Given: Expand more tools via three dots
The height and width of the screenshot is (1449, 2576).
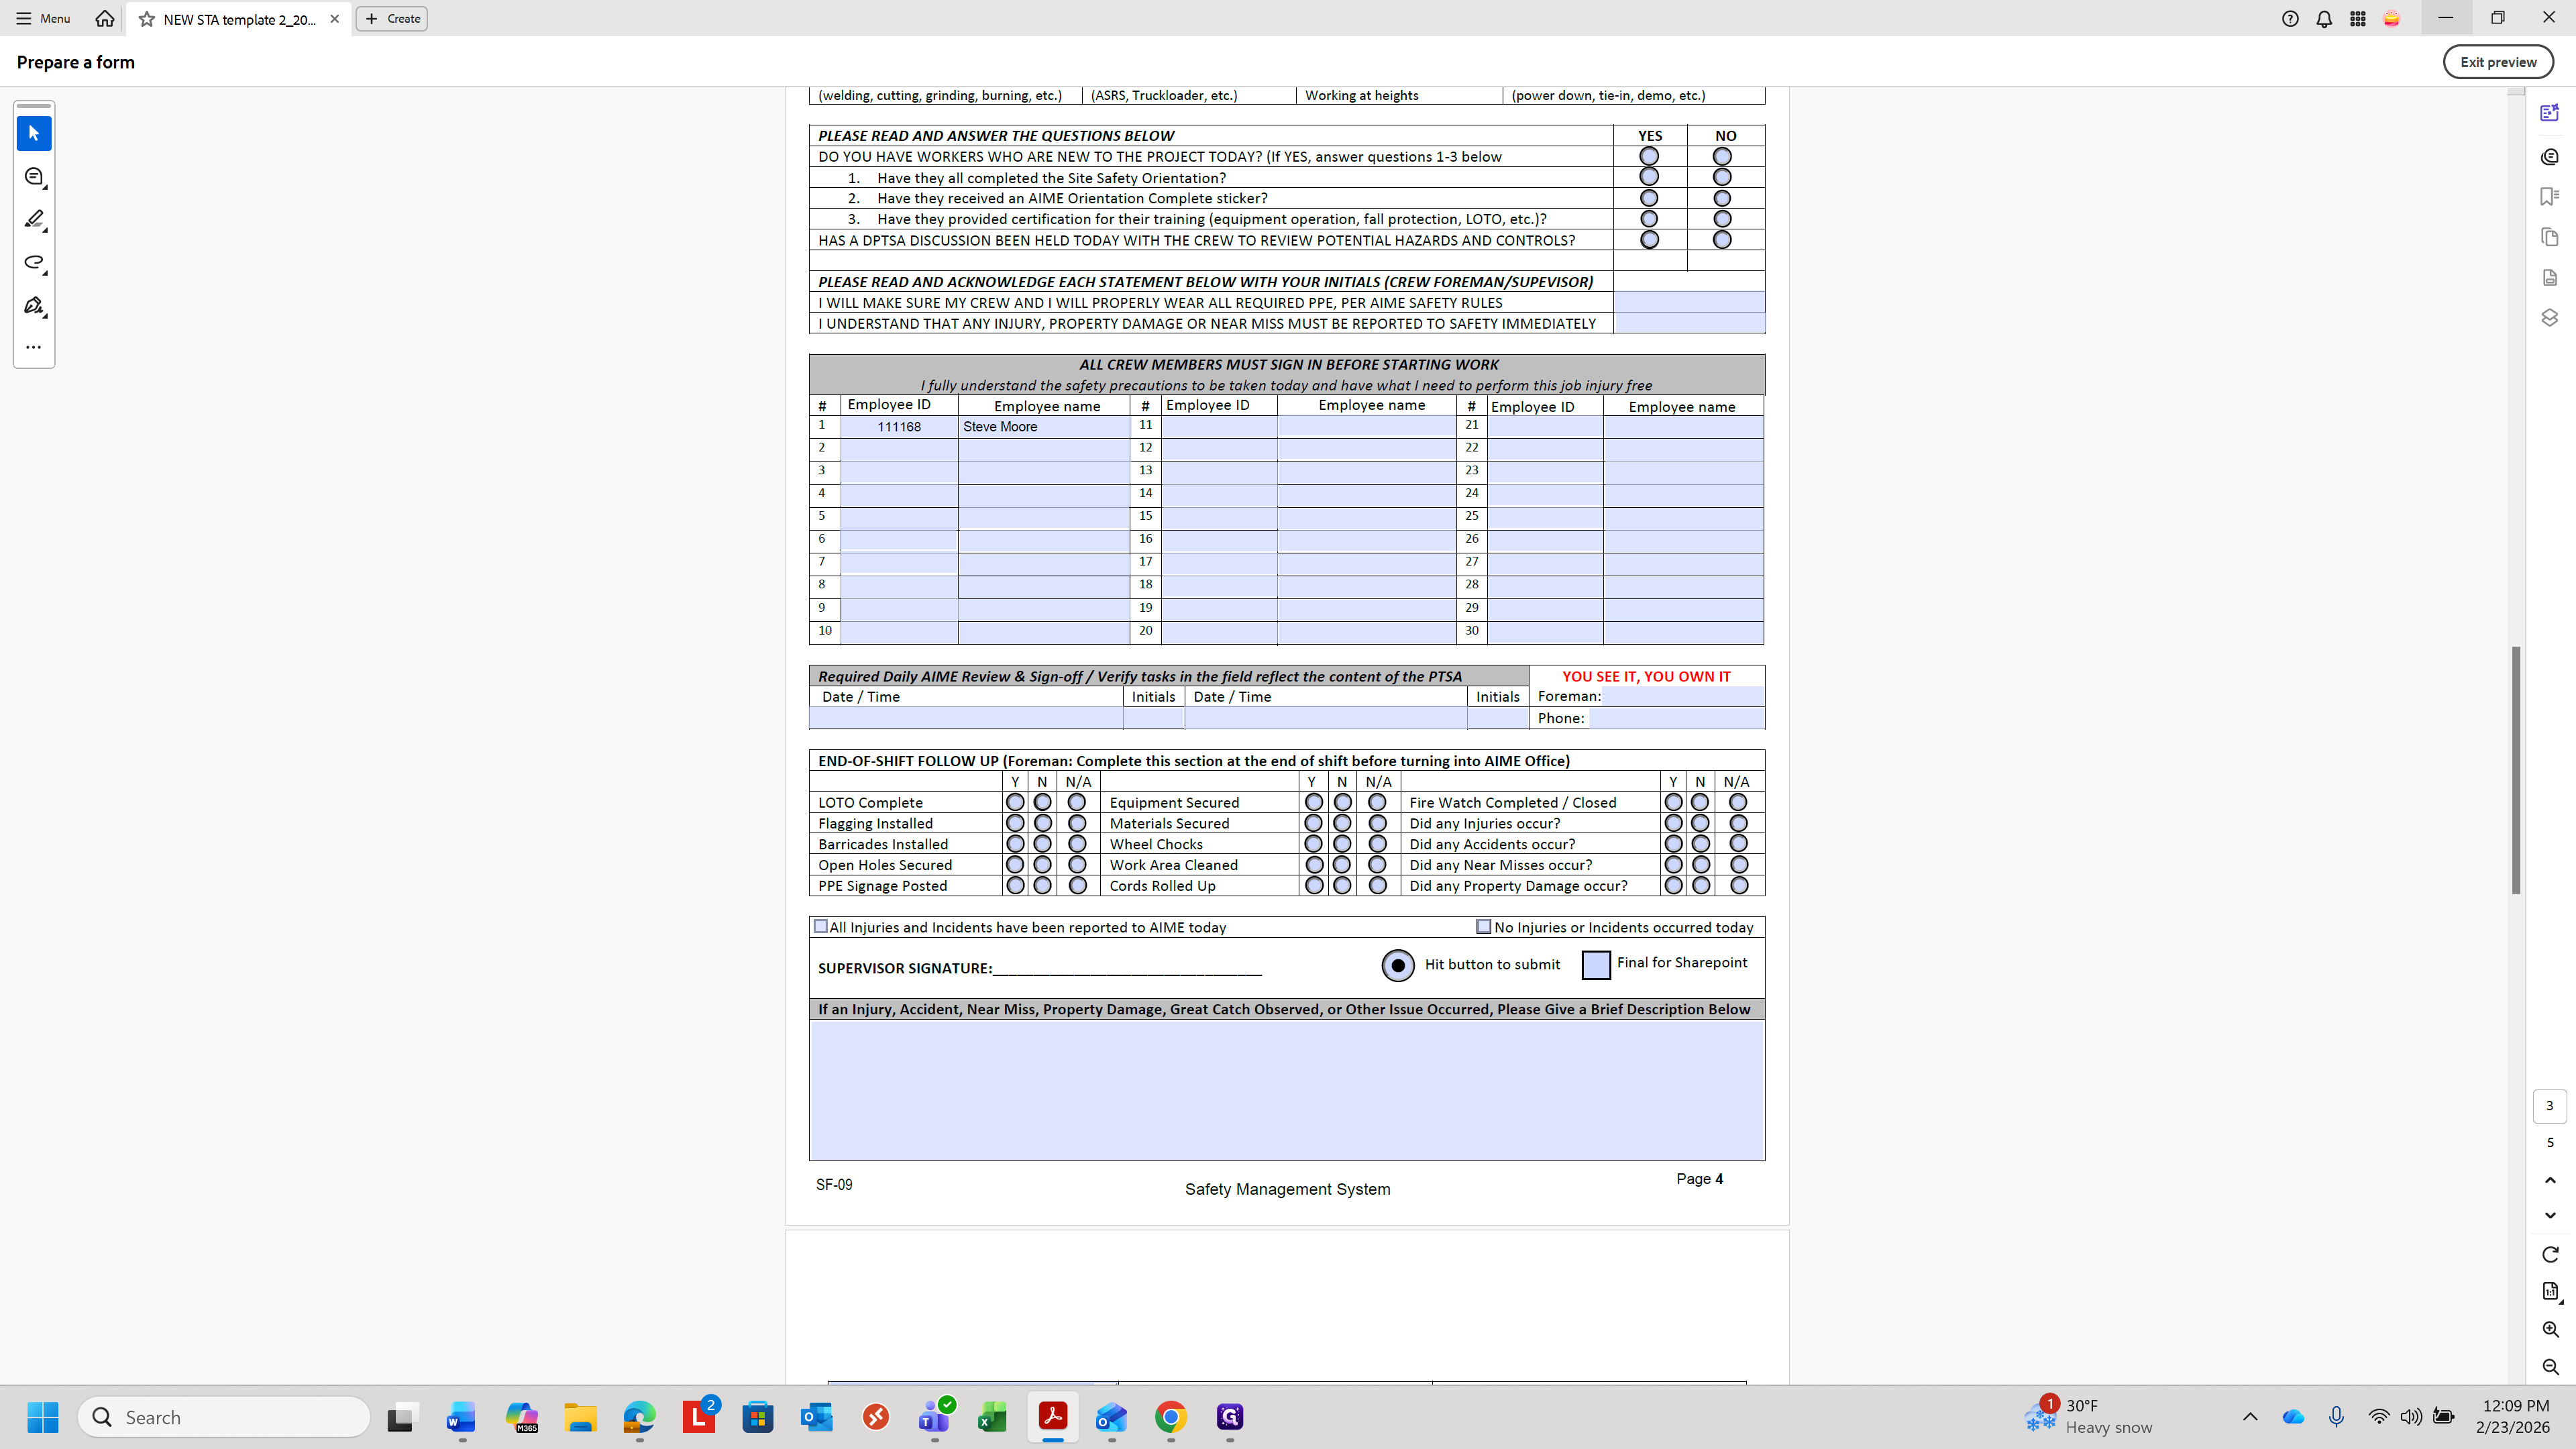Looking at the screenshot, I should pyautogui.click(x=33, y=347).
